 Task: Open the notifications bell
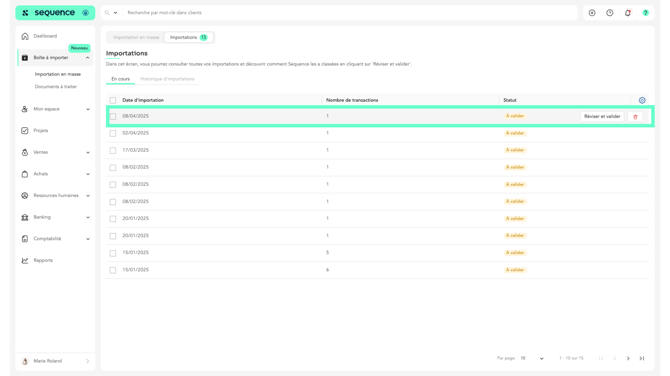pos(628,13)
